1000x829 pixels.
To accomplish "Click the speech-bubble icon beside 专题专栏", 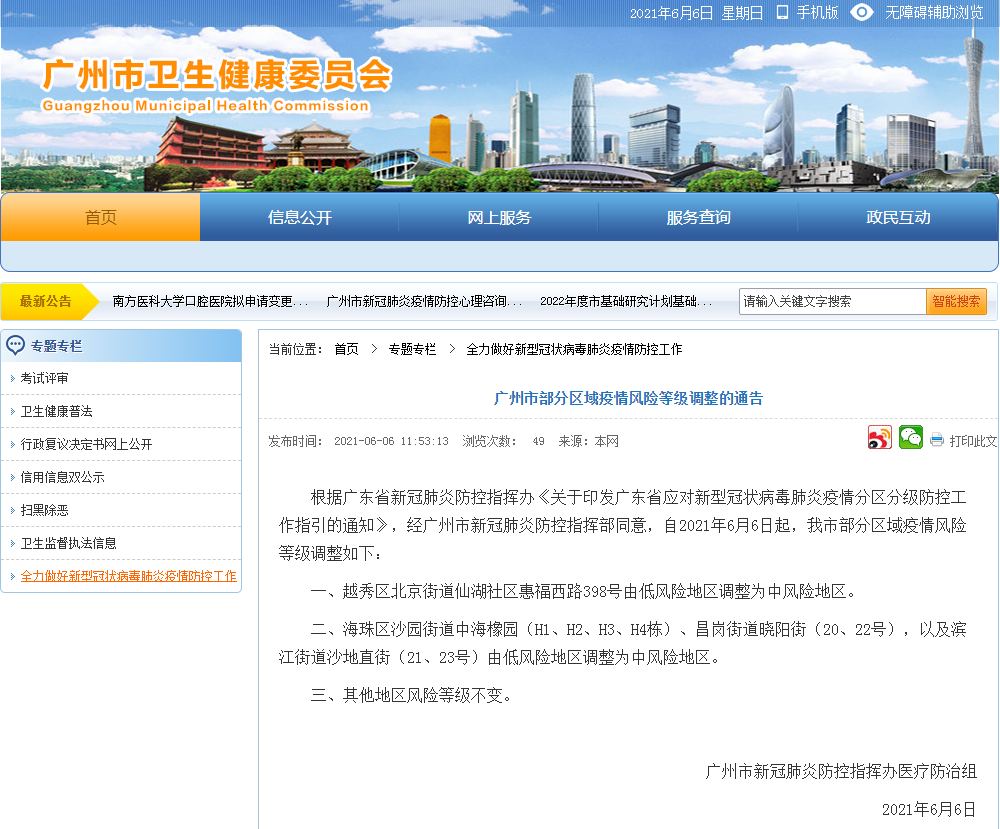I will point(14,345).
